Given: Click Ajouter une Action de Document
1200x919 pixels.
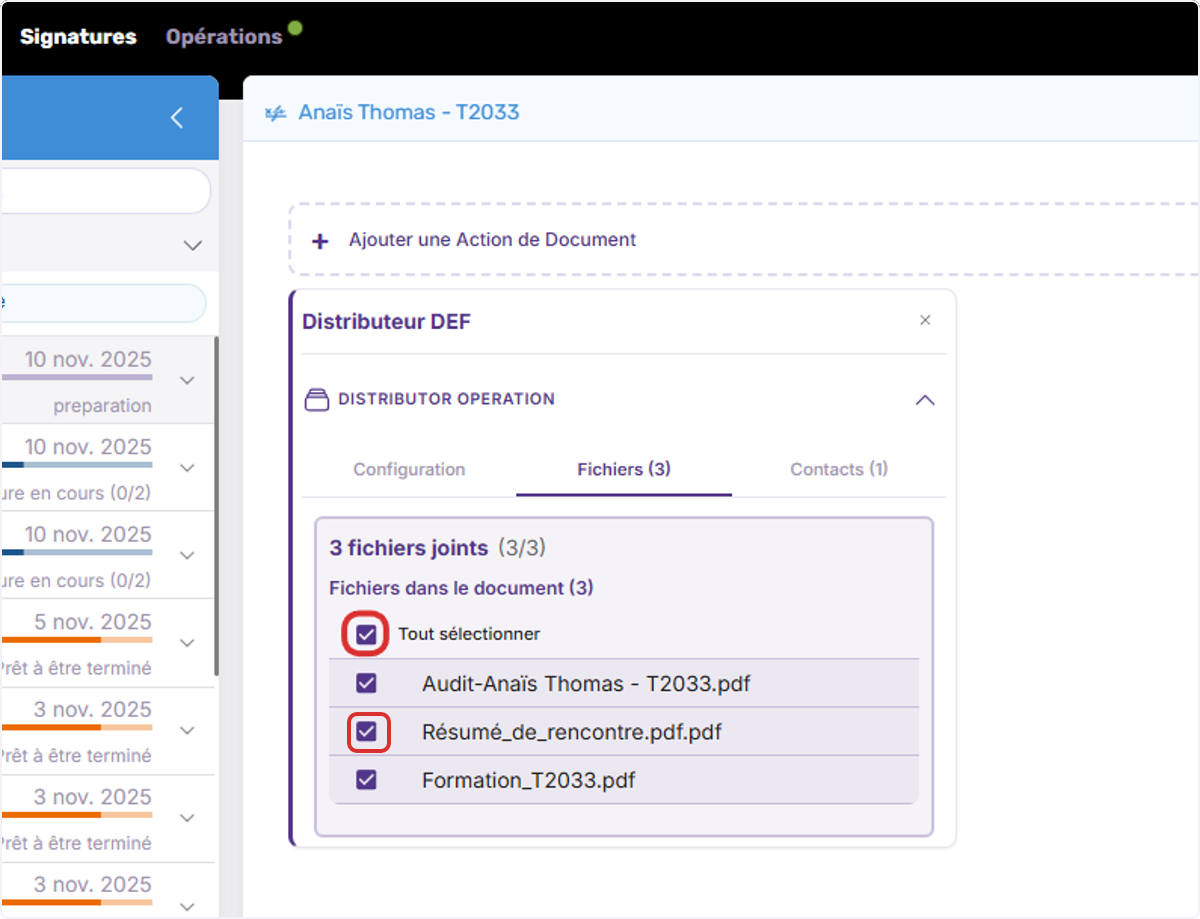Looking at the screenshot, I should tap(493, 240).
